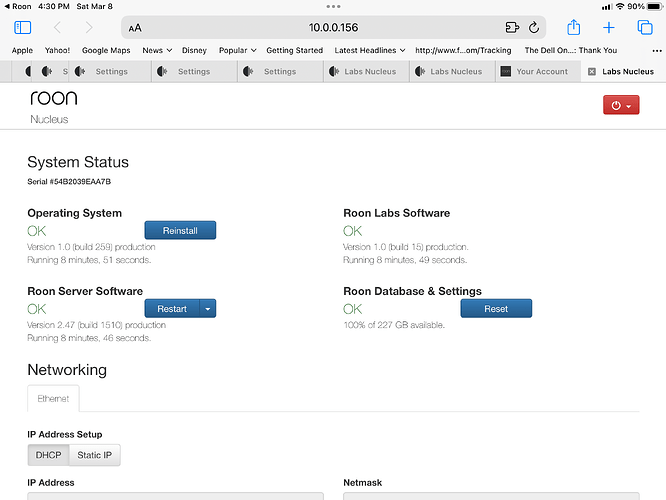The height and width of the screenshot is (500, 666).
Task: Return to Roon app via back link
Action: point(18,6)
